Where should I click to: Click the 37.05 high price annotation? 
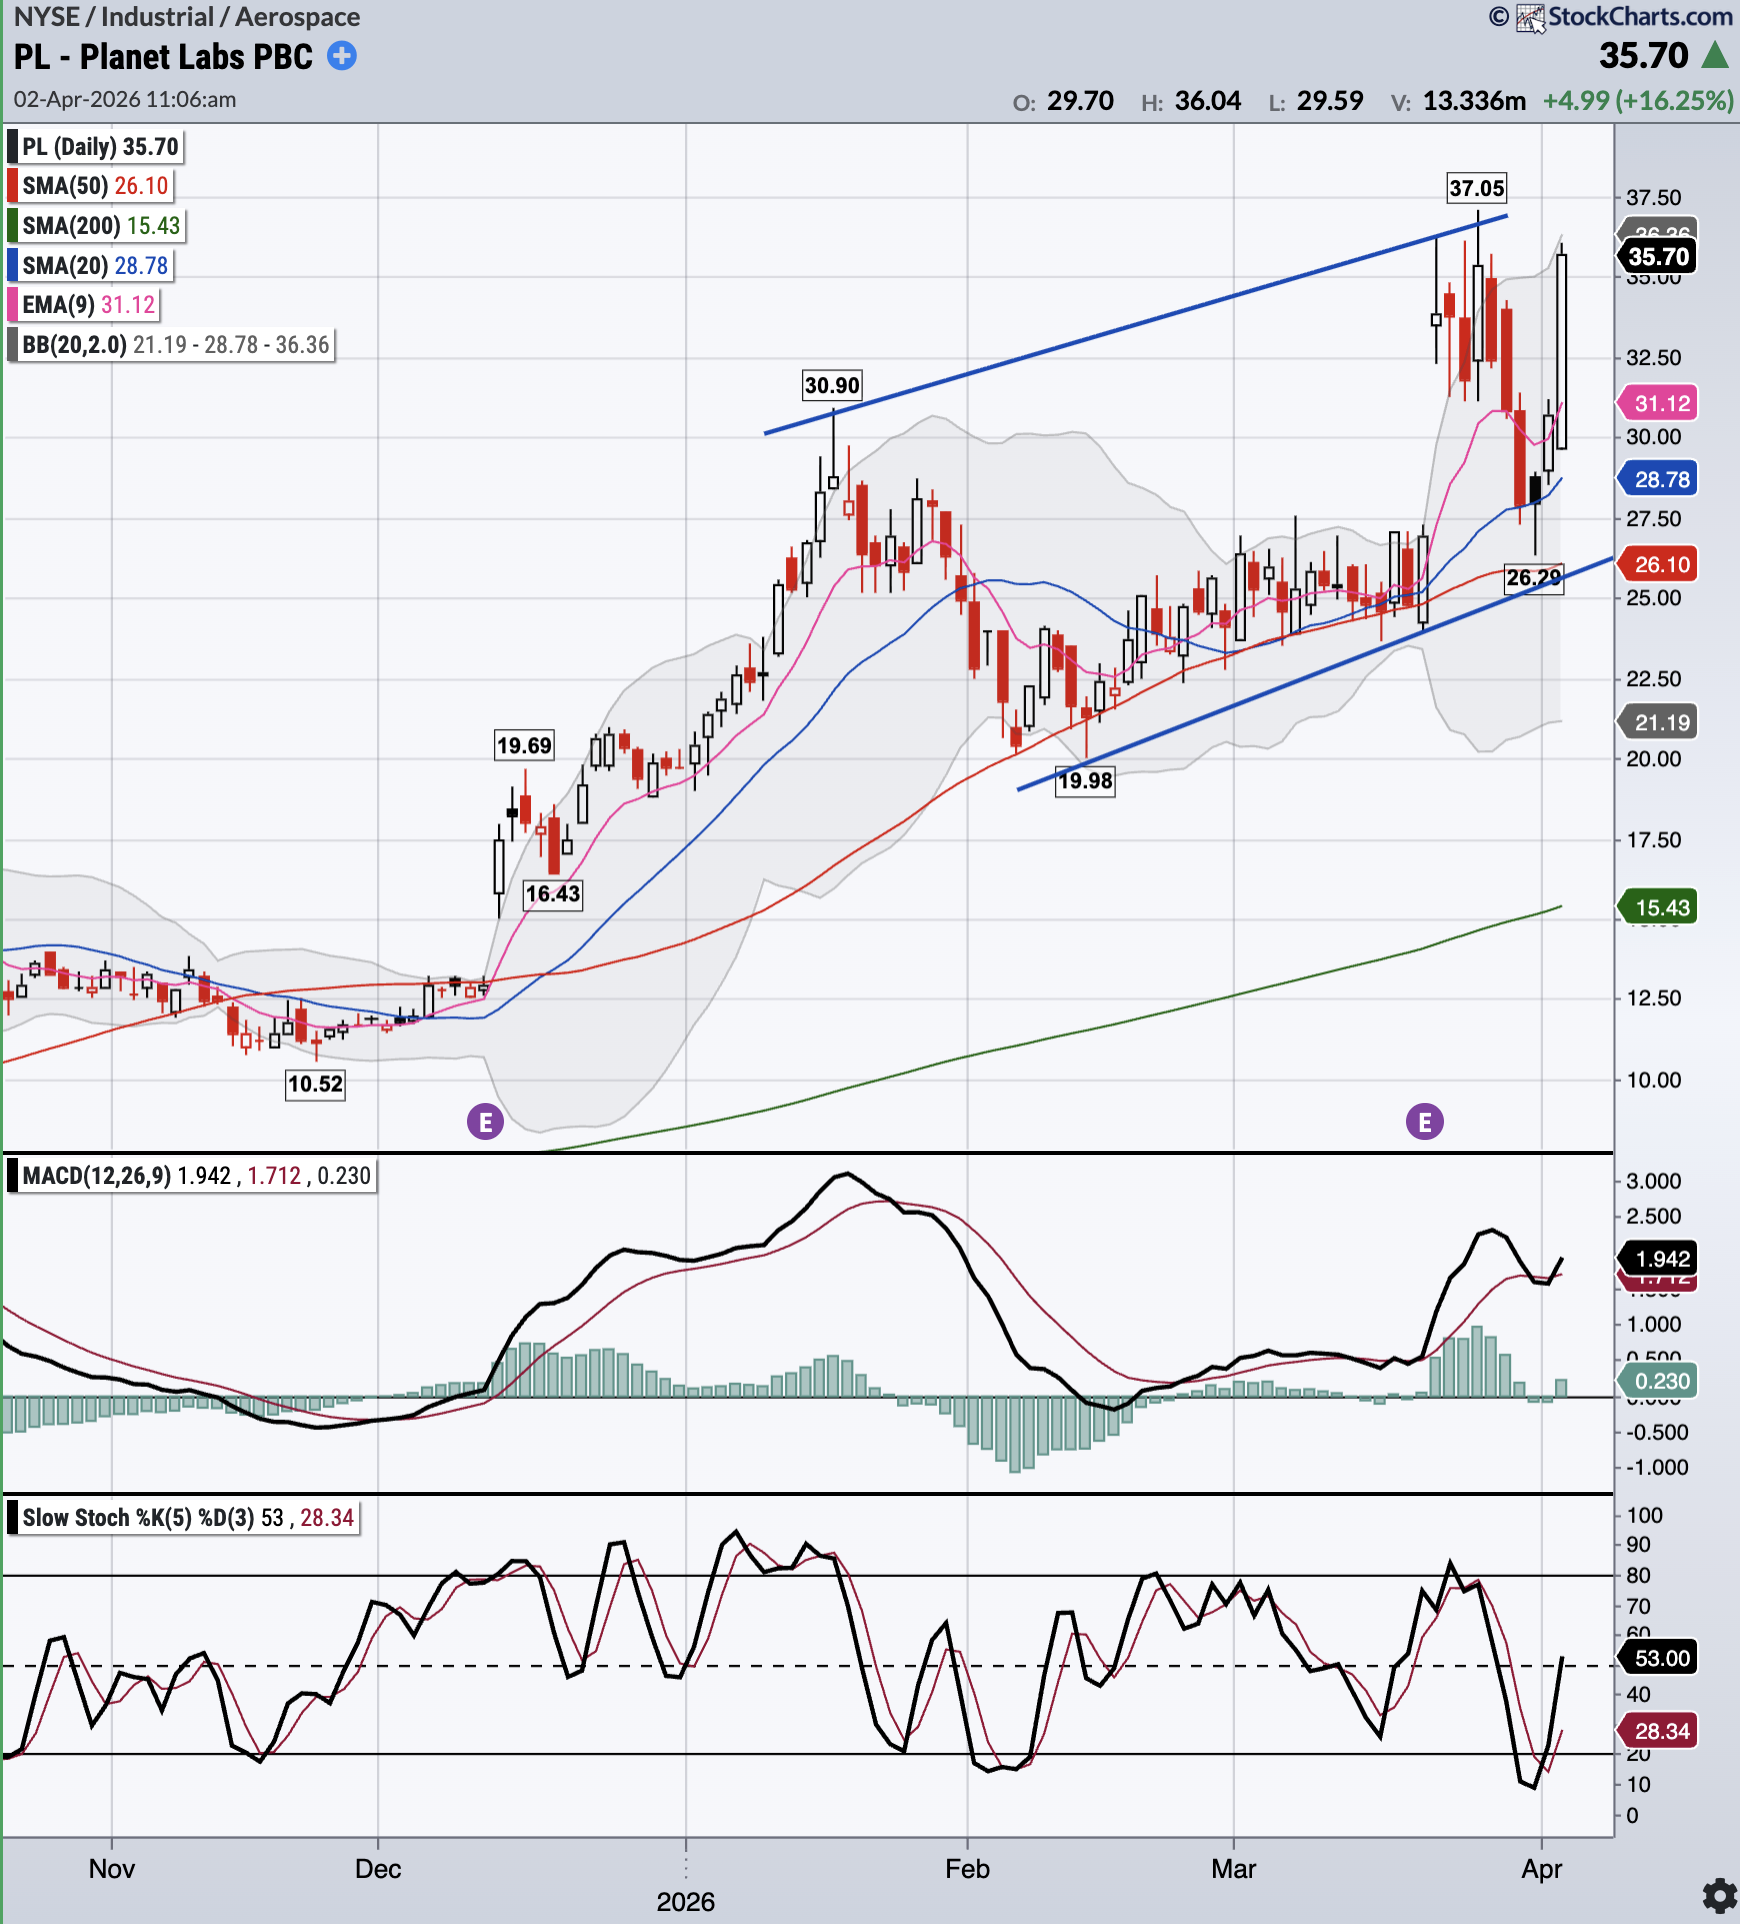pos(1476,188)
